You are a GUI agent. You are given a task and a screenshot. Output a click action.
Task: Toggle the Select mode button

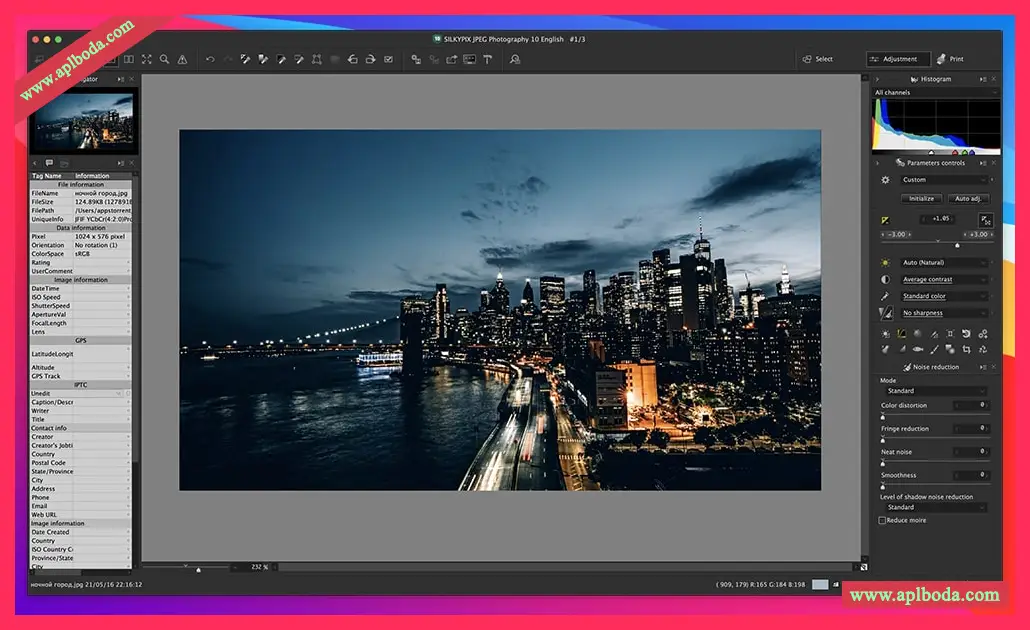(x=816, y=59)
